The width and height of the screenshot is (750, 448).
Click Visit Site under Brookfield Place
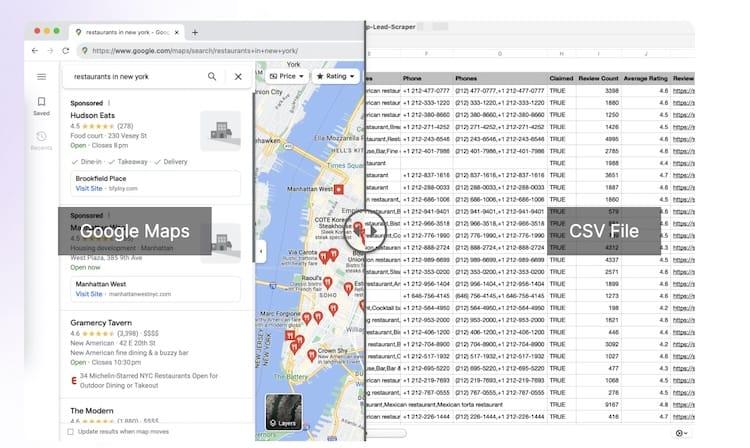(x=89, y=188)
